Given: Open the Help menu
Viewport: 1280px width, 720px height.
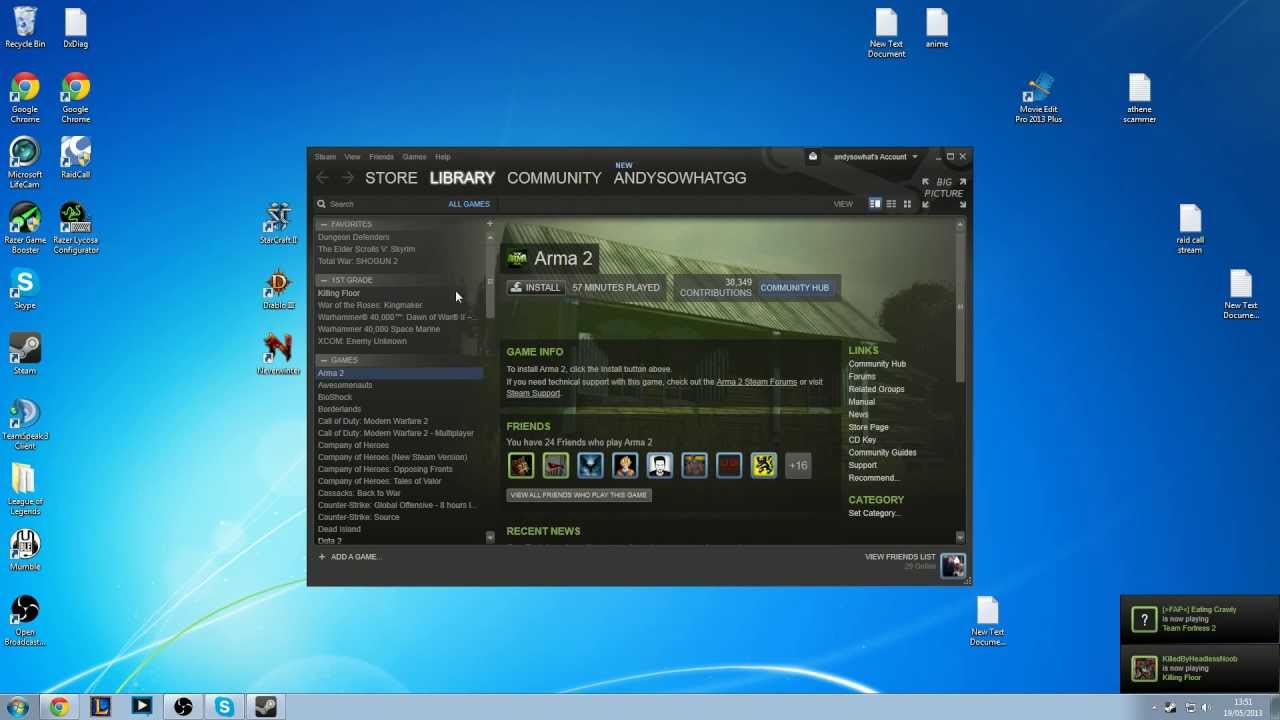Looking at the screenshot, I should pyautogui.click(x=442, y=157).
